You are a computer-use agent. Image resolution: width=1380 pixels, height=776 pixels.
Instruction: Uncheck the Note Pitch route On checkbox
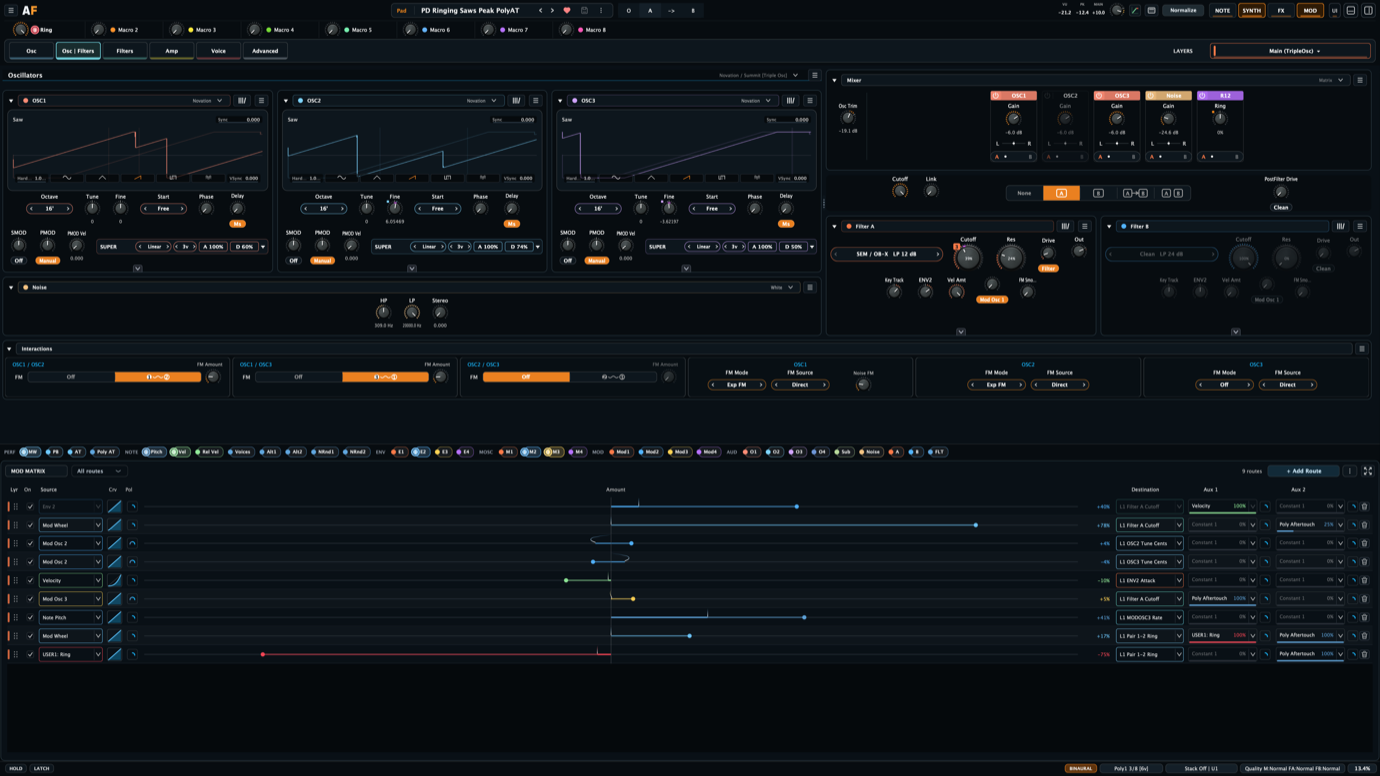[x=30, y=617]
